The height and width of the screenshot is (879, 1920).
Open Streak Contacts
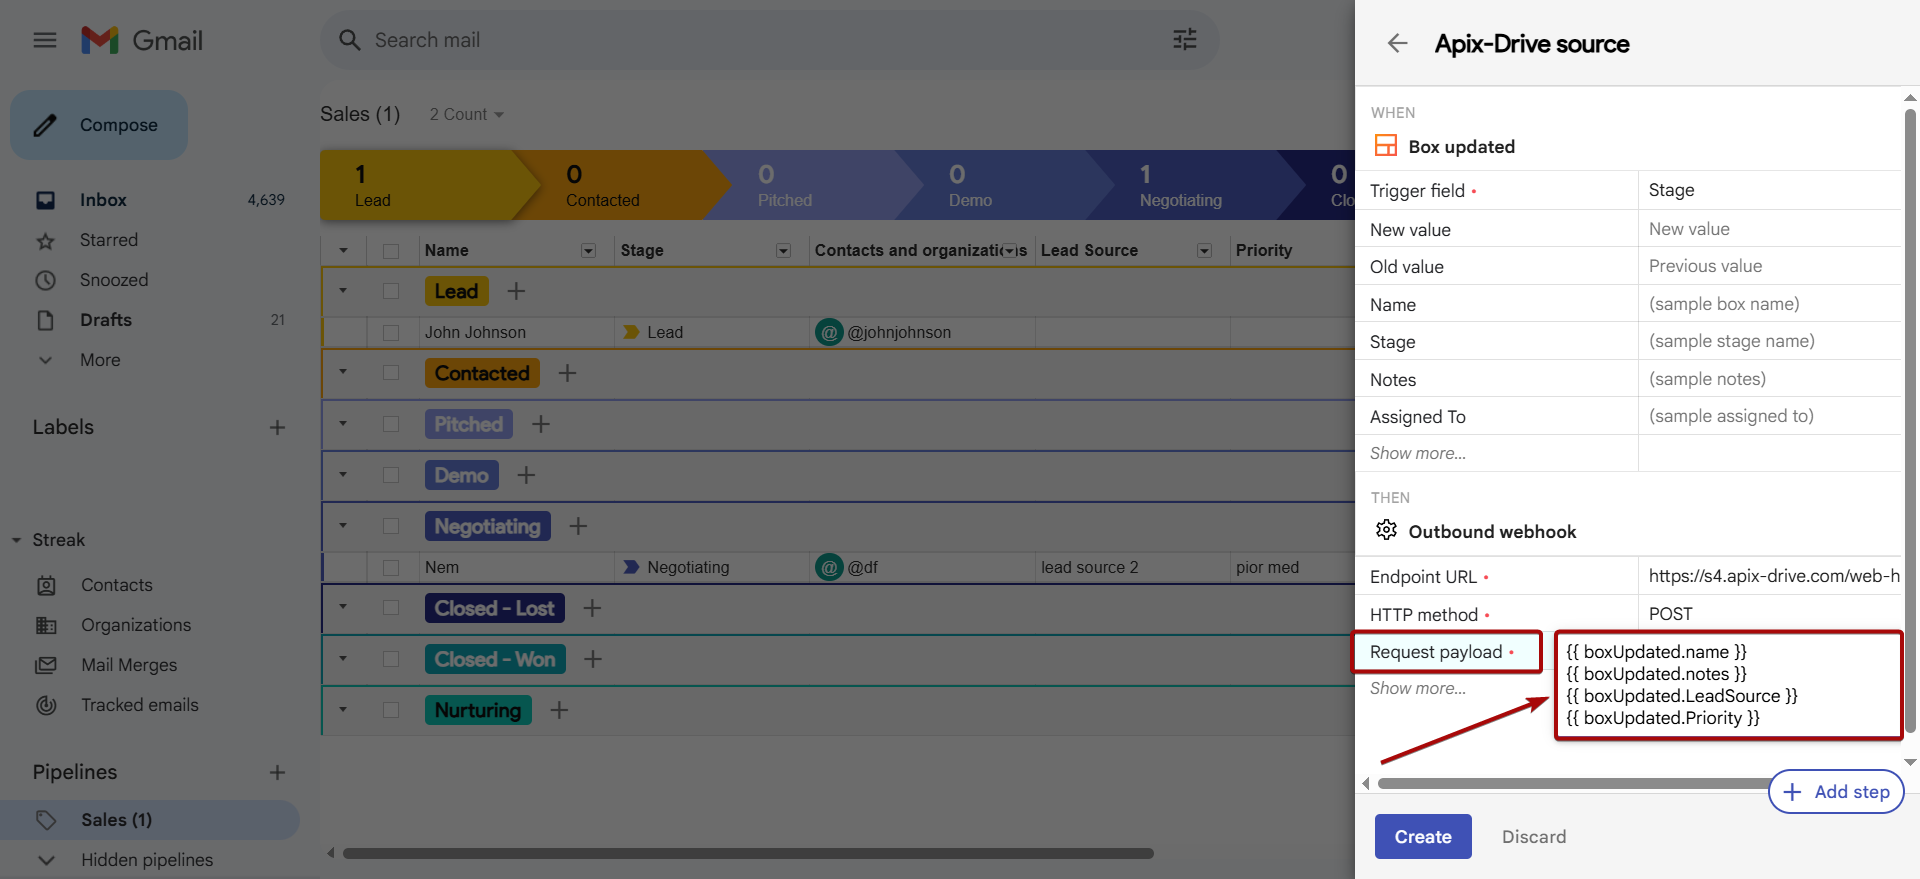pos(116,585)
